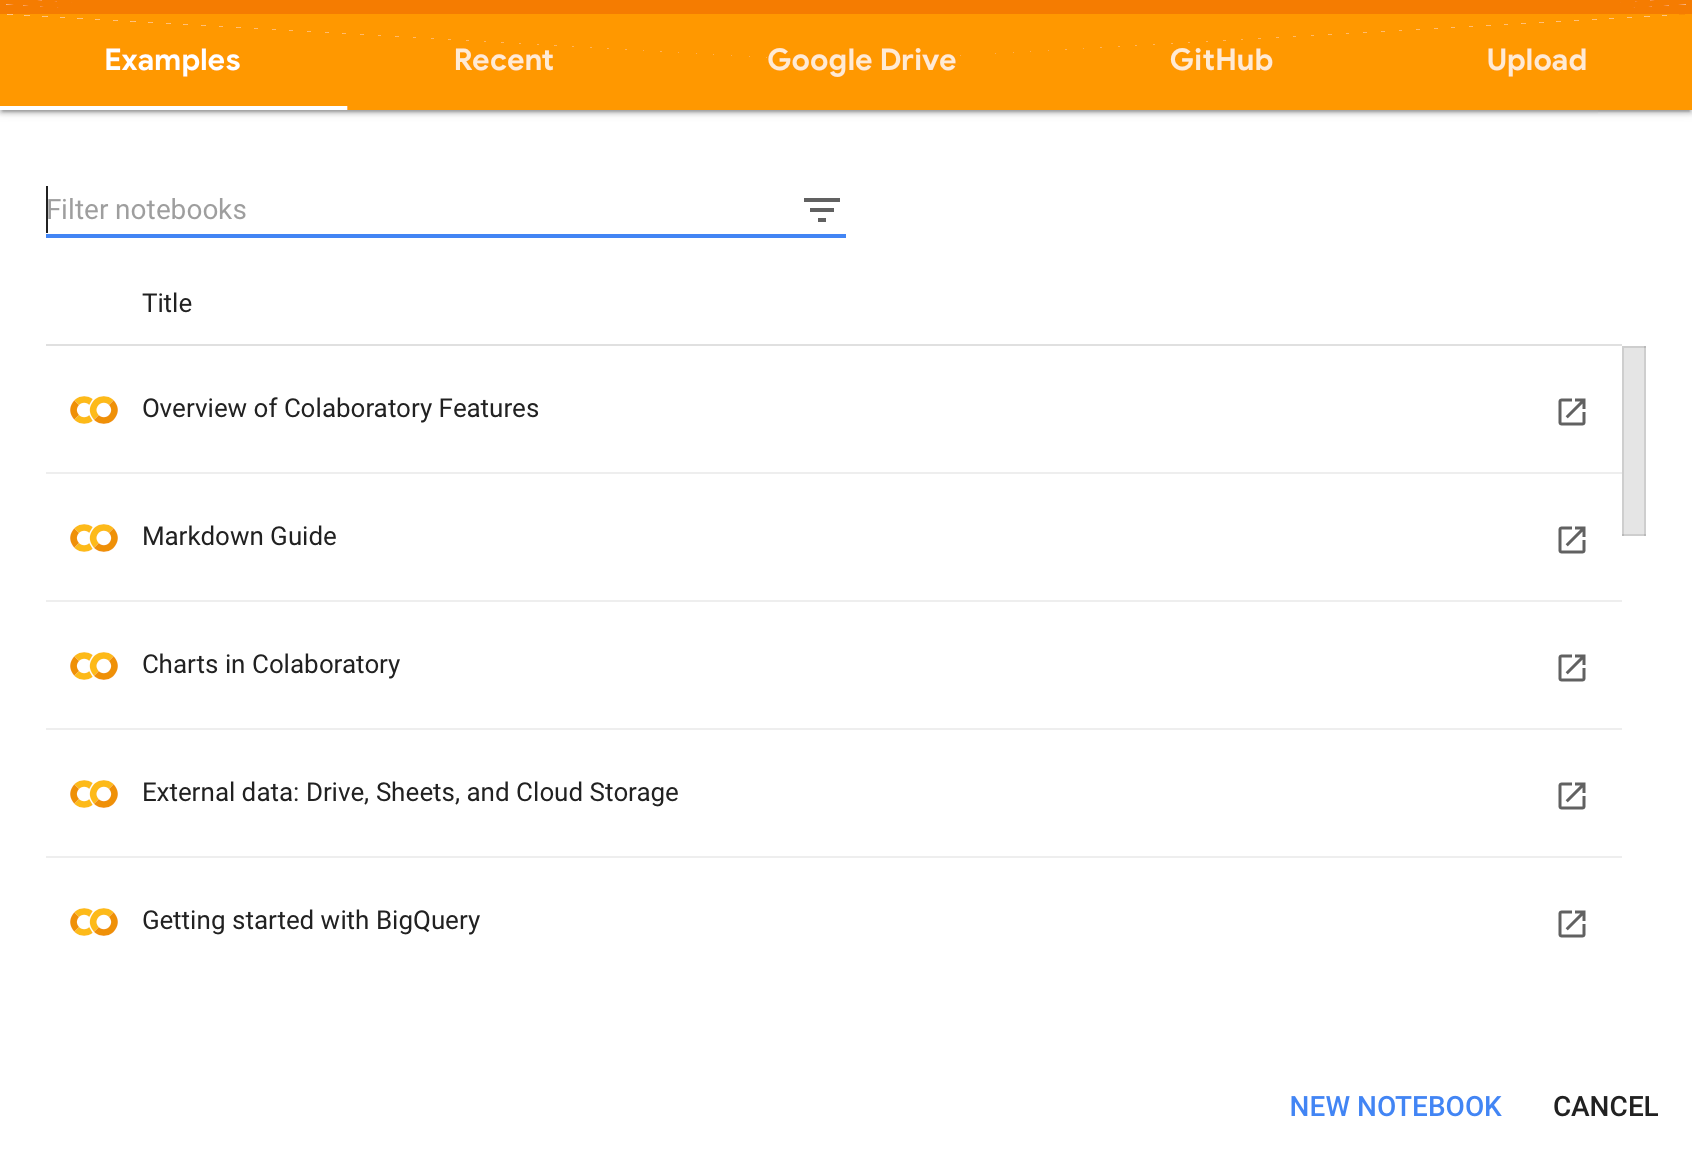Select the Upload tab
This screenshot has width=1692, height=1156.
pyautogui.click(x=1536, y=60)
